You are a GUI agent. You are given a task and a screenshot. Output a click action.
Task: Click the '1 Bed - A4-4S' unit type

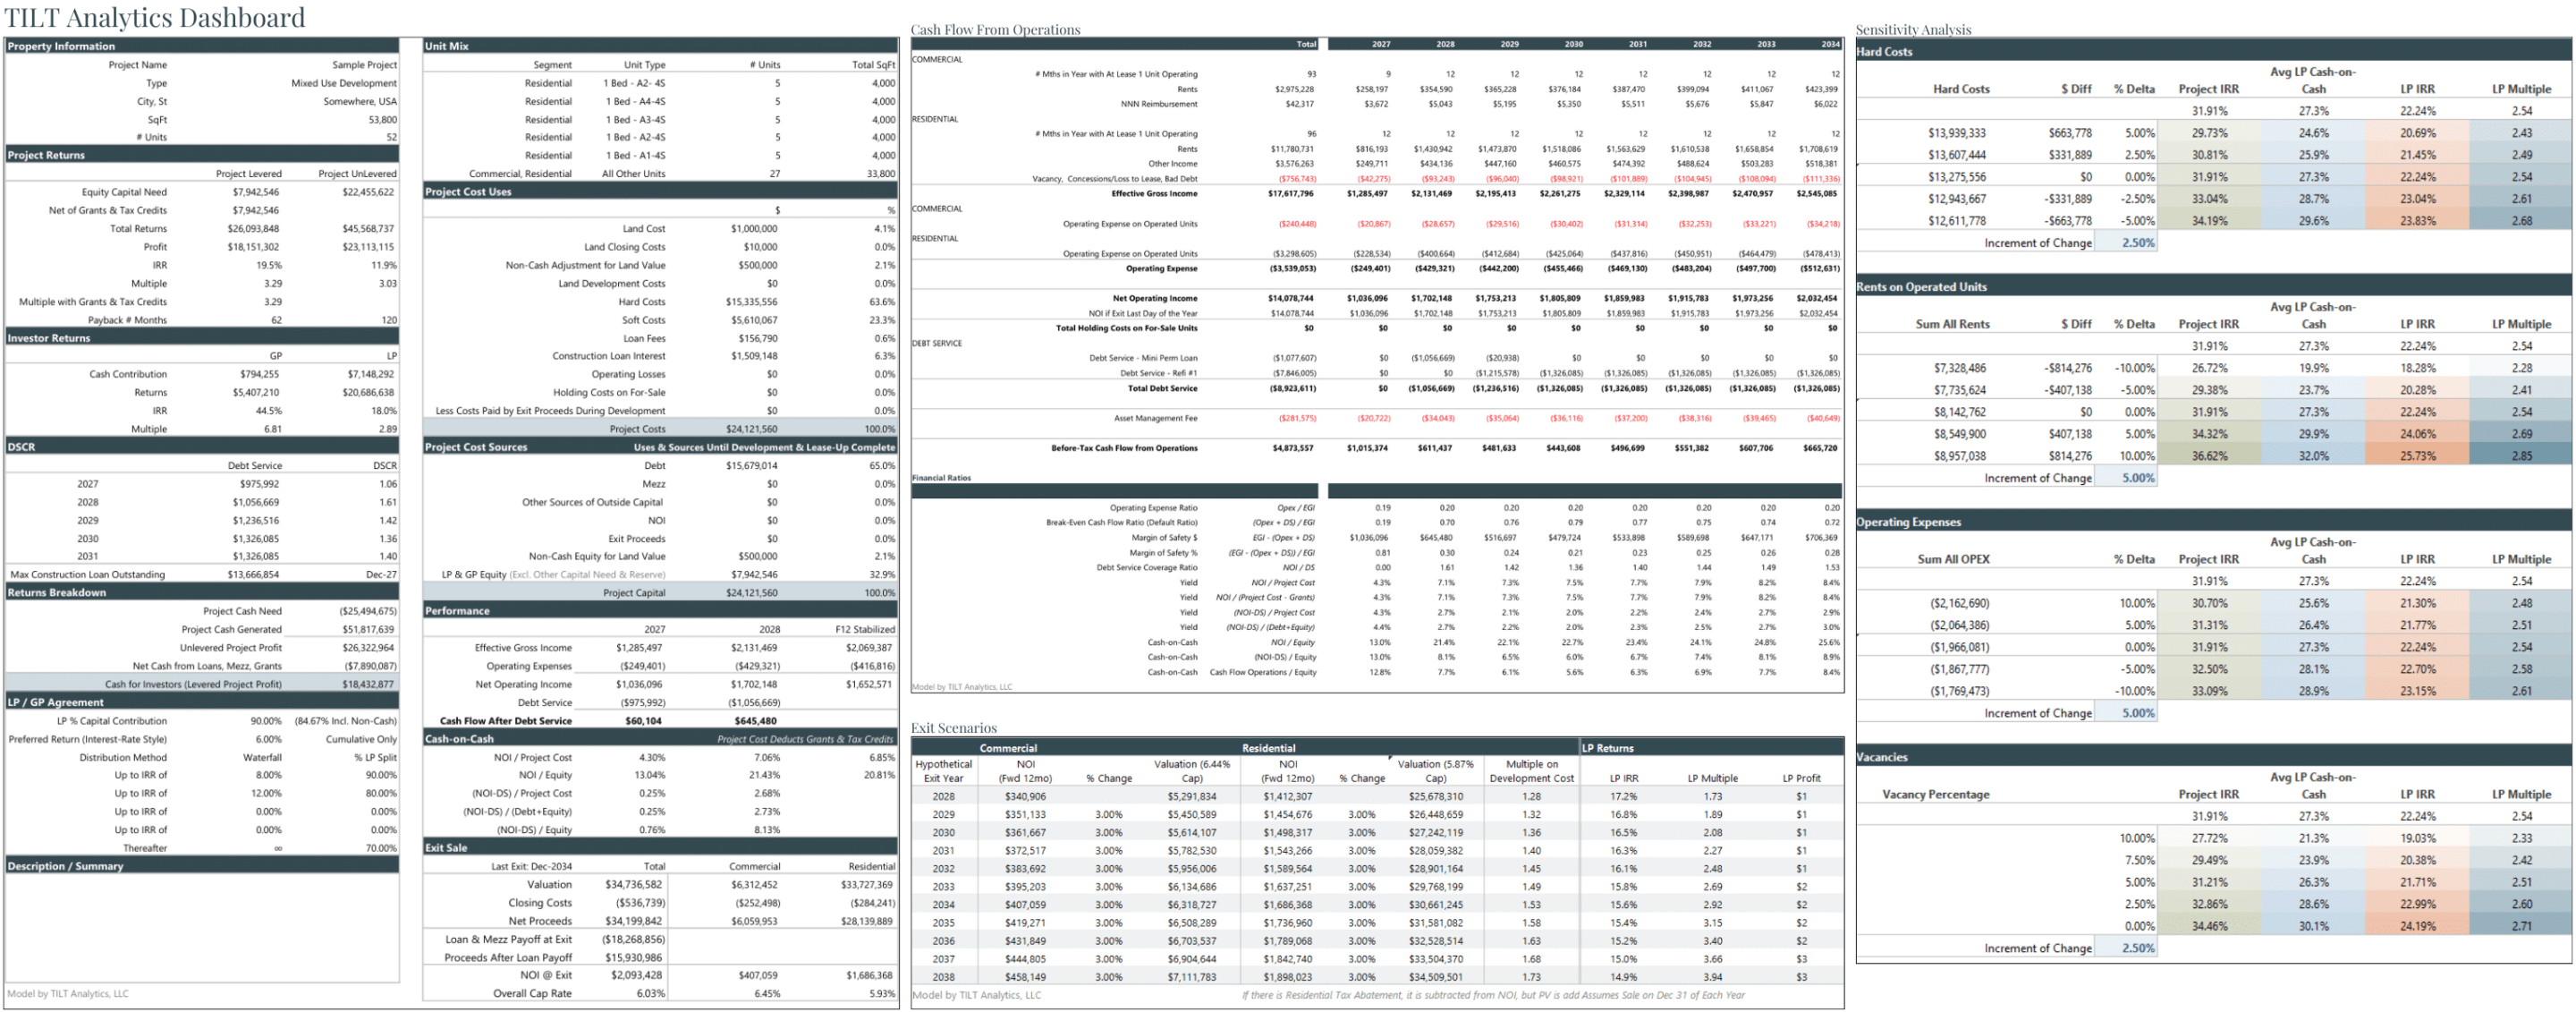(634, 101)
